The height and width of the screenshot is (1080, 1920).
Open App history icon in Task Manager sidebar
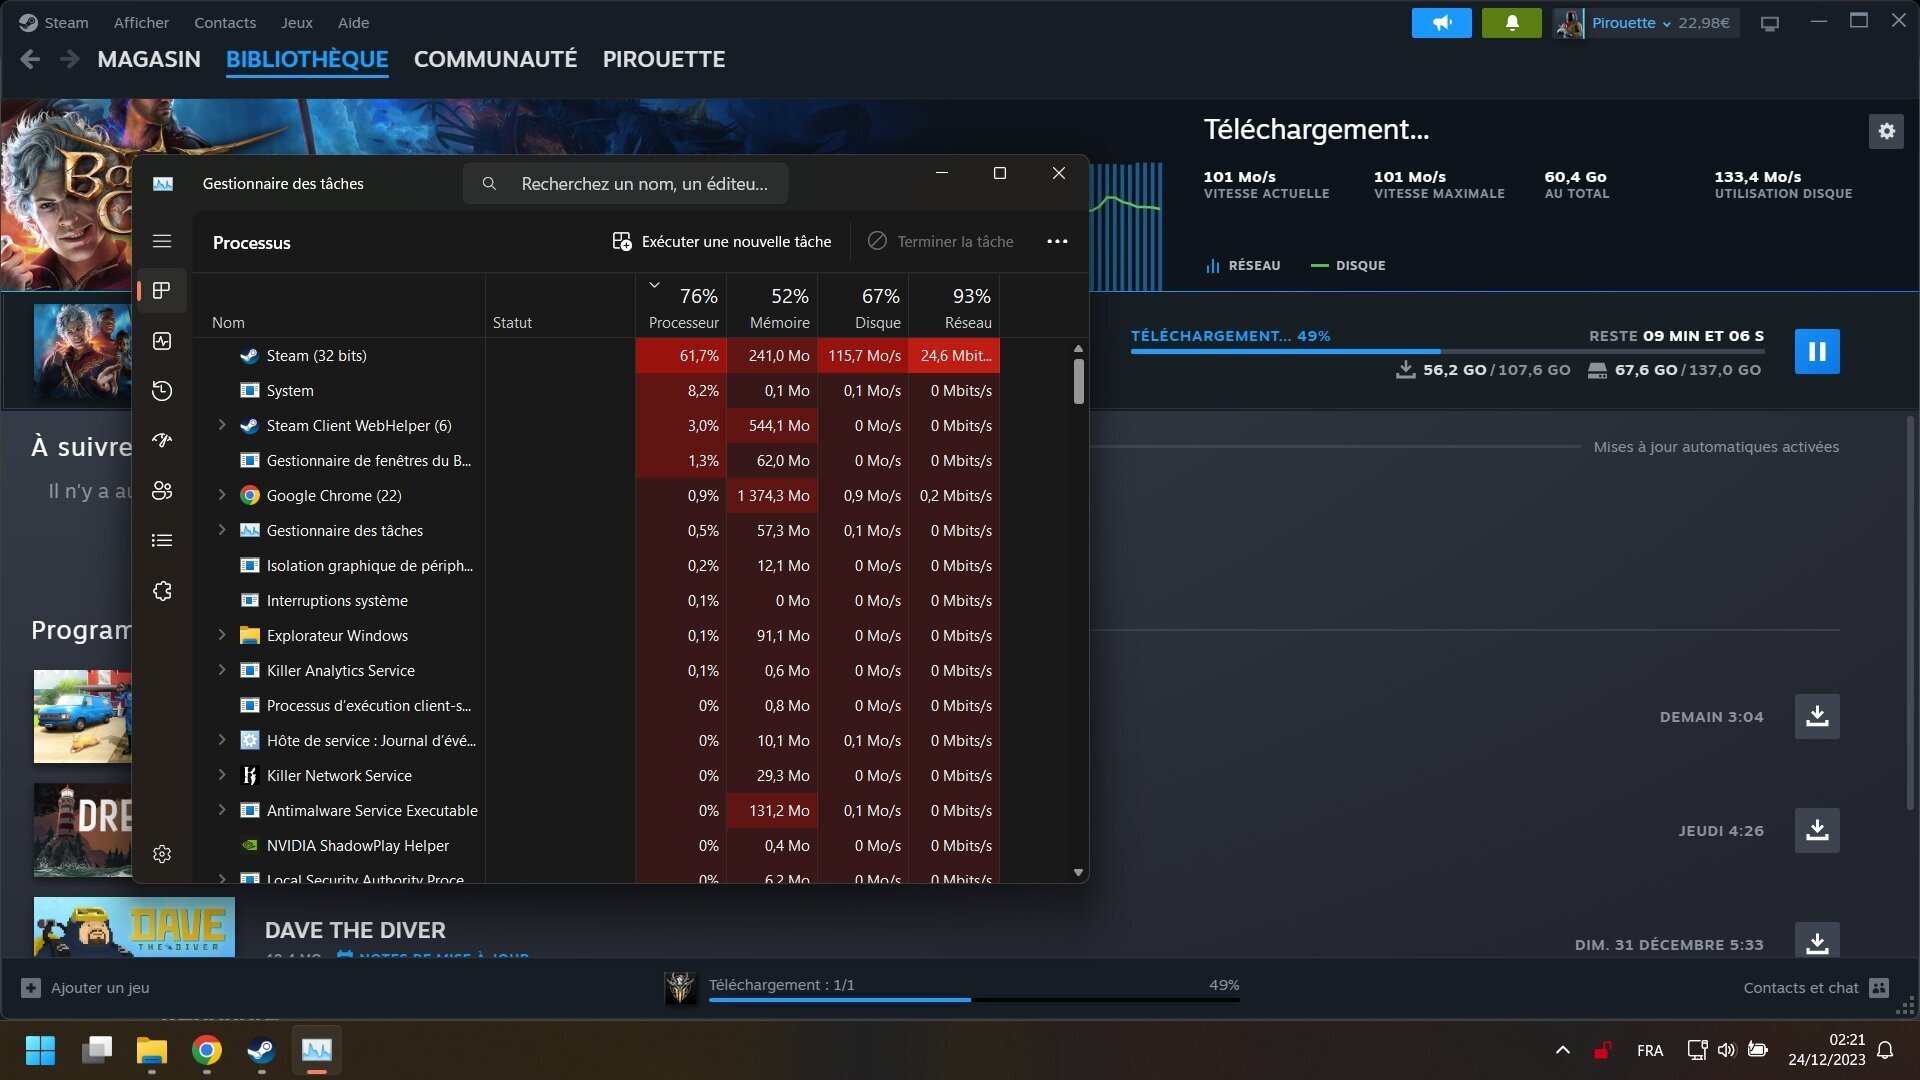point(162,391)
